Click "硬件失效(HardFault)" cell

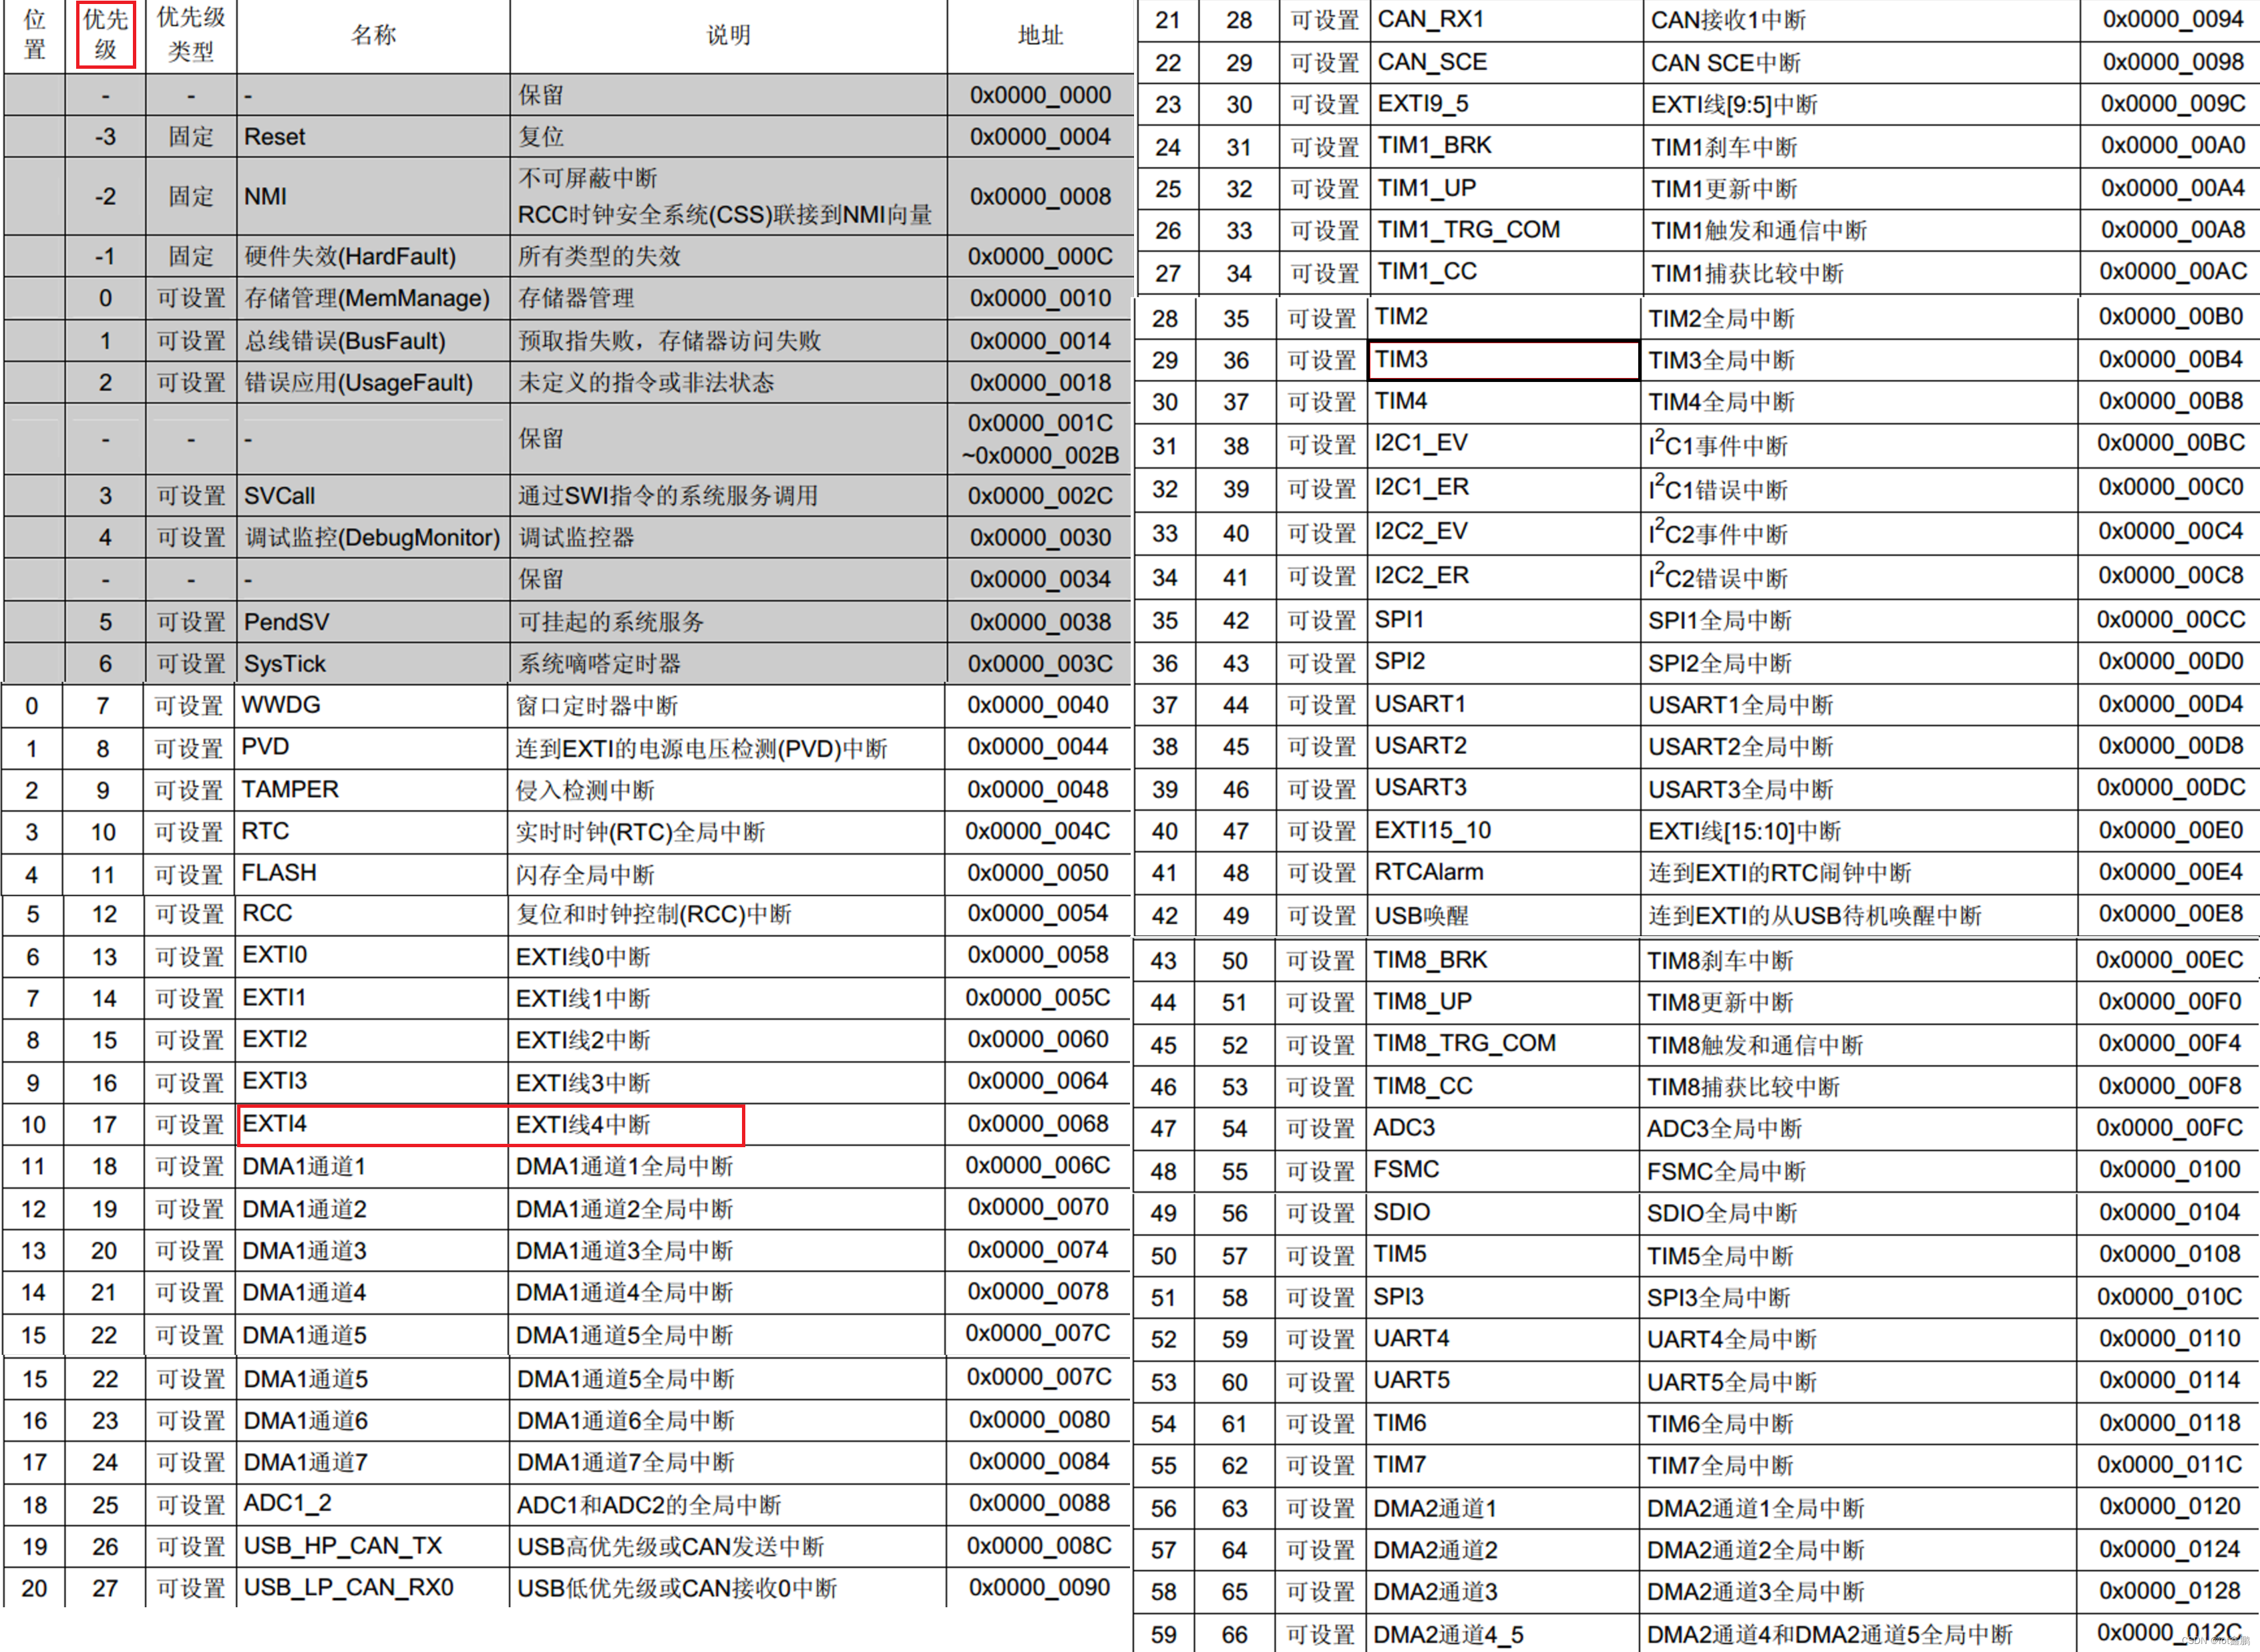click(373, 257)
